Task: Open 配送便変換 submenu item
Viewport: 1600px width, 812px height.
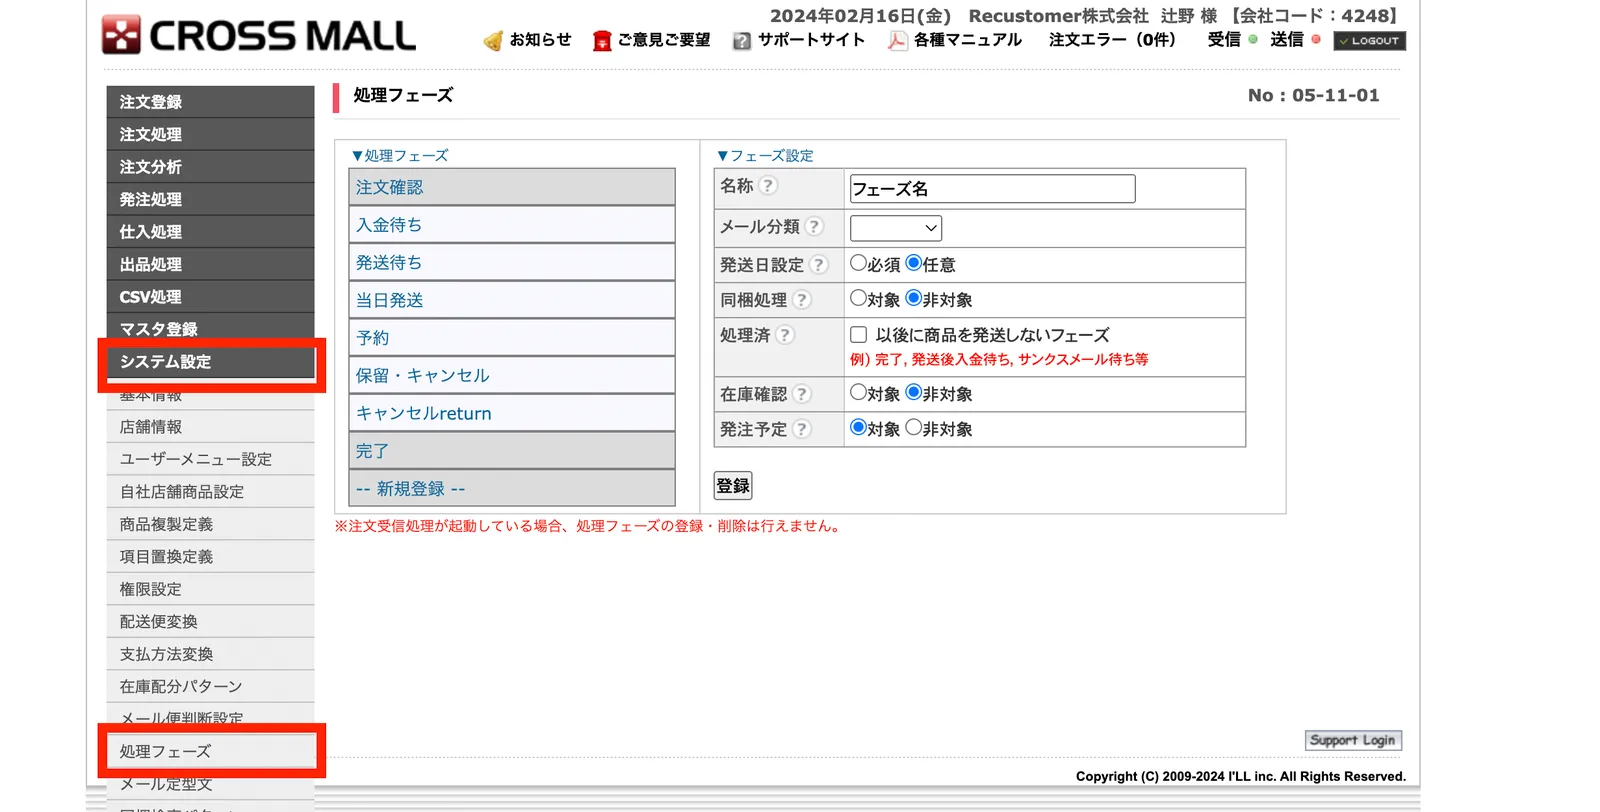Action: [210, 622]
